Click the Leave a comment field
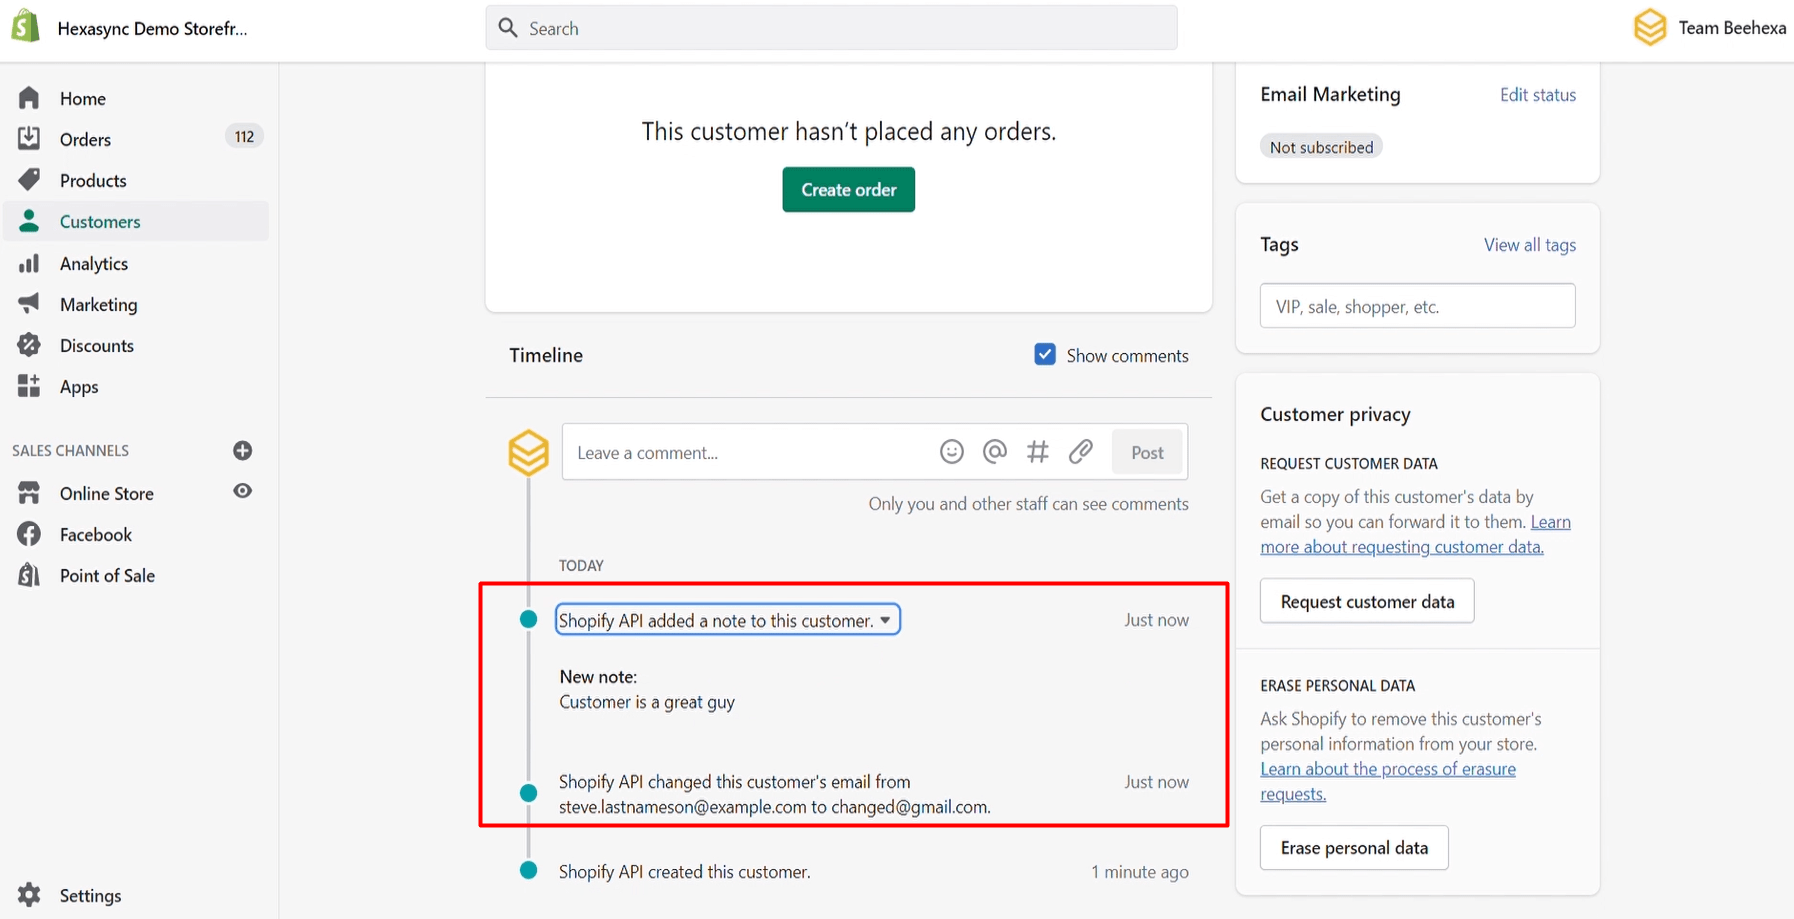The width and height of the screenshot is (1794, 919). coord(750,452)
